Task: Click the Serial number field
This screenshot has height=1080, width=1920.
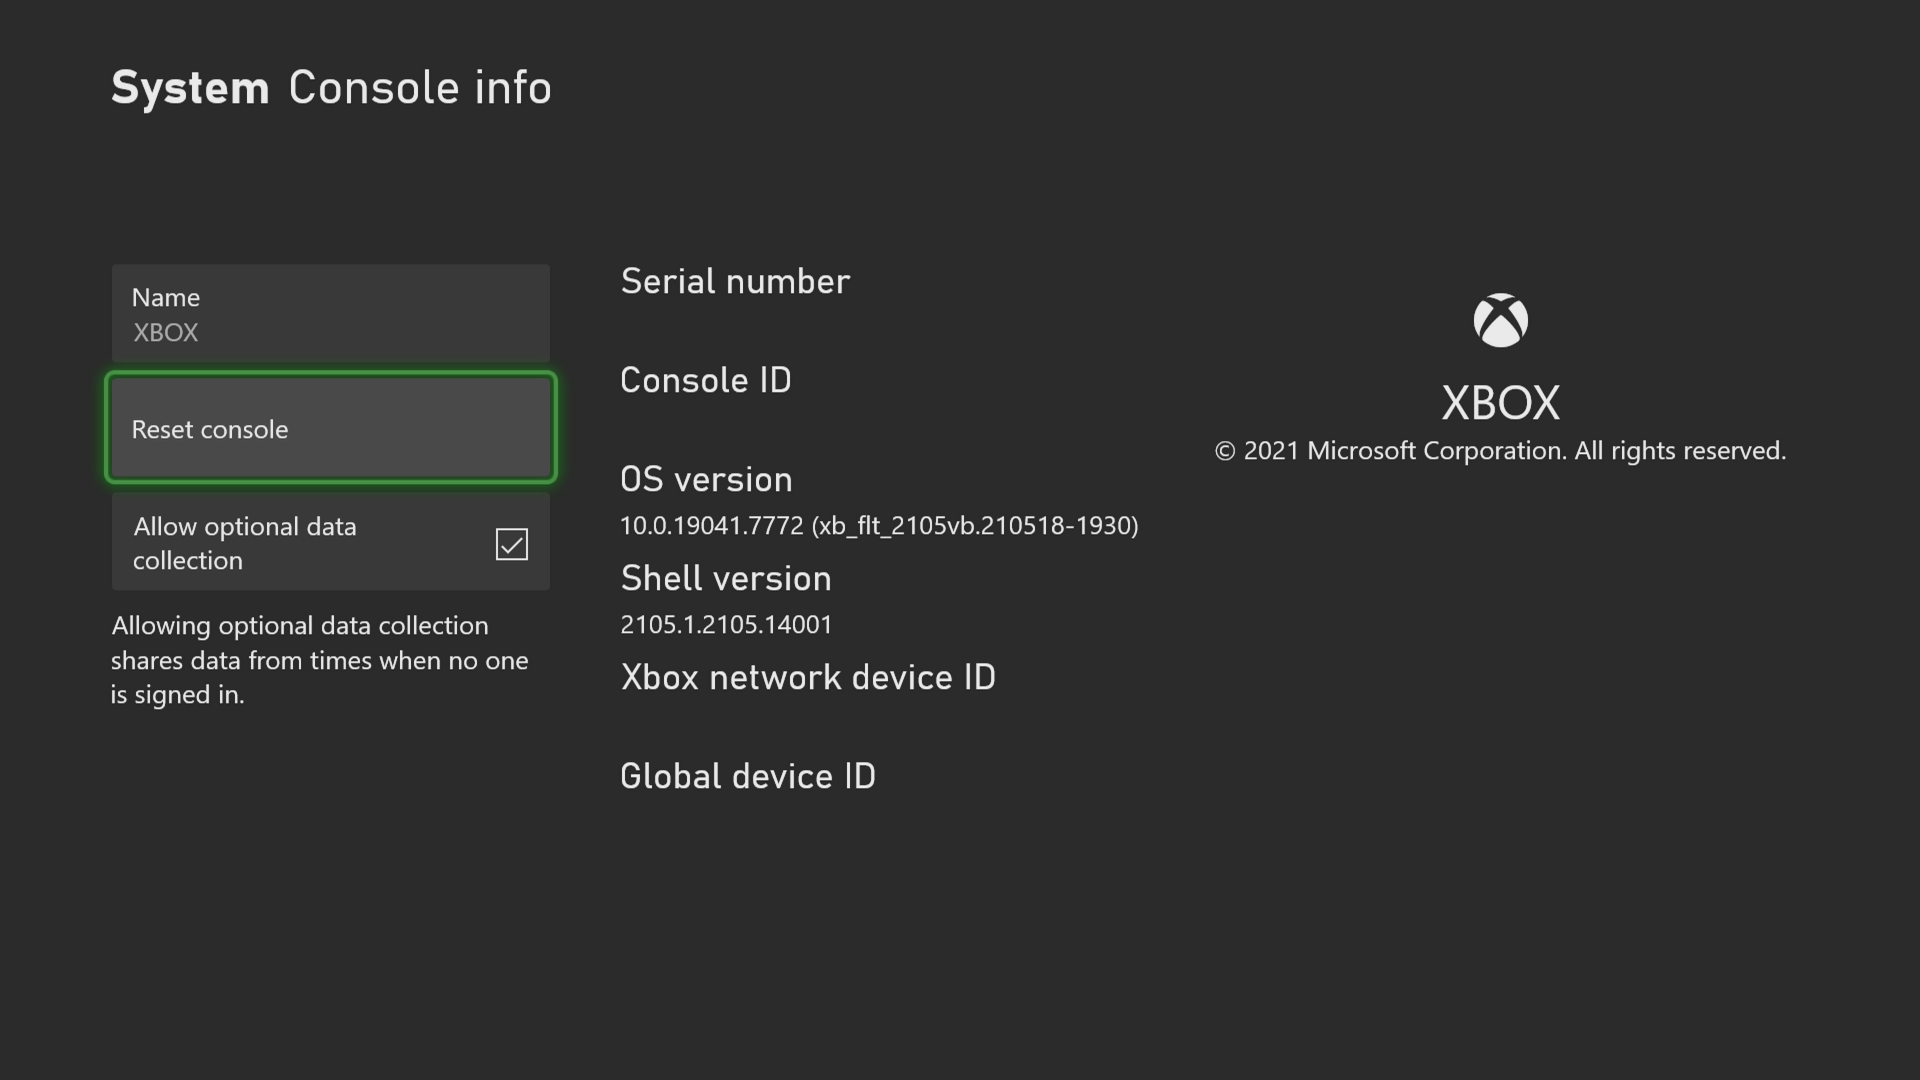Action: (x=735, y=281)
